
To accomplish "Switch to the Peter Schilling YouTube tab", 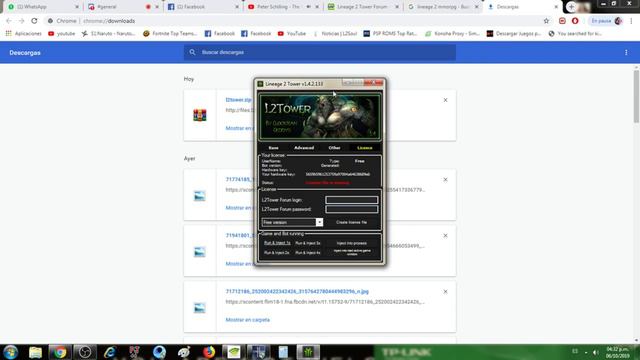I will [x=278, y=7].
